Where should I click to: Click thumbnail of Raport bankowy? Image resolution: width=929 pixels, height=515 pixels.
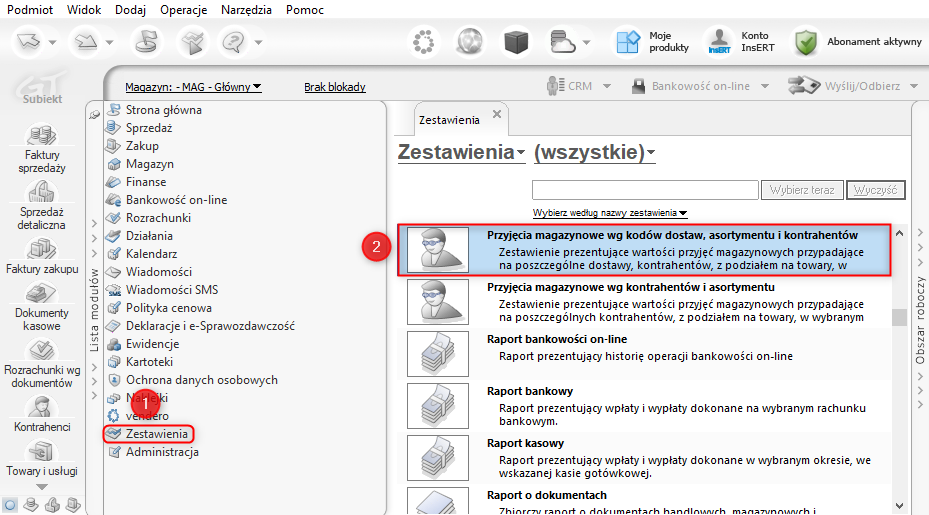click(x=438, y=406)
